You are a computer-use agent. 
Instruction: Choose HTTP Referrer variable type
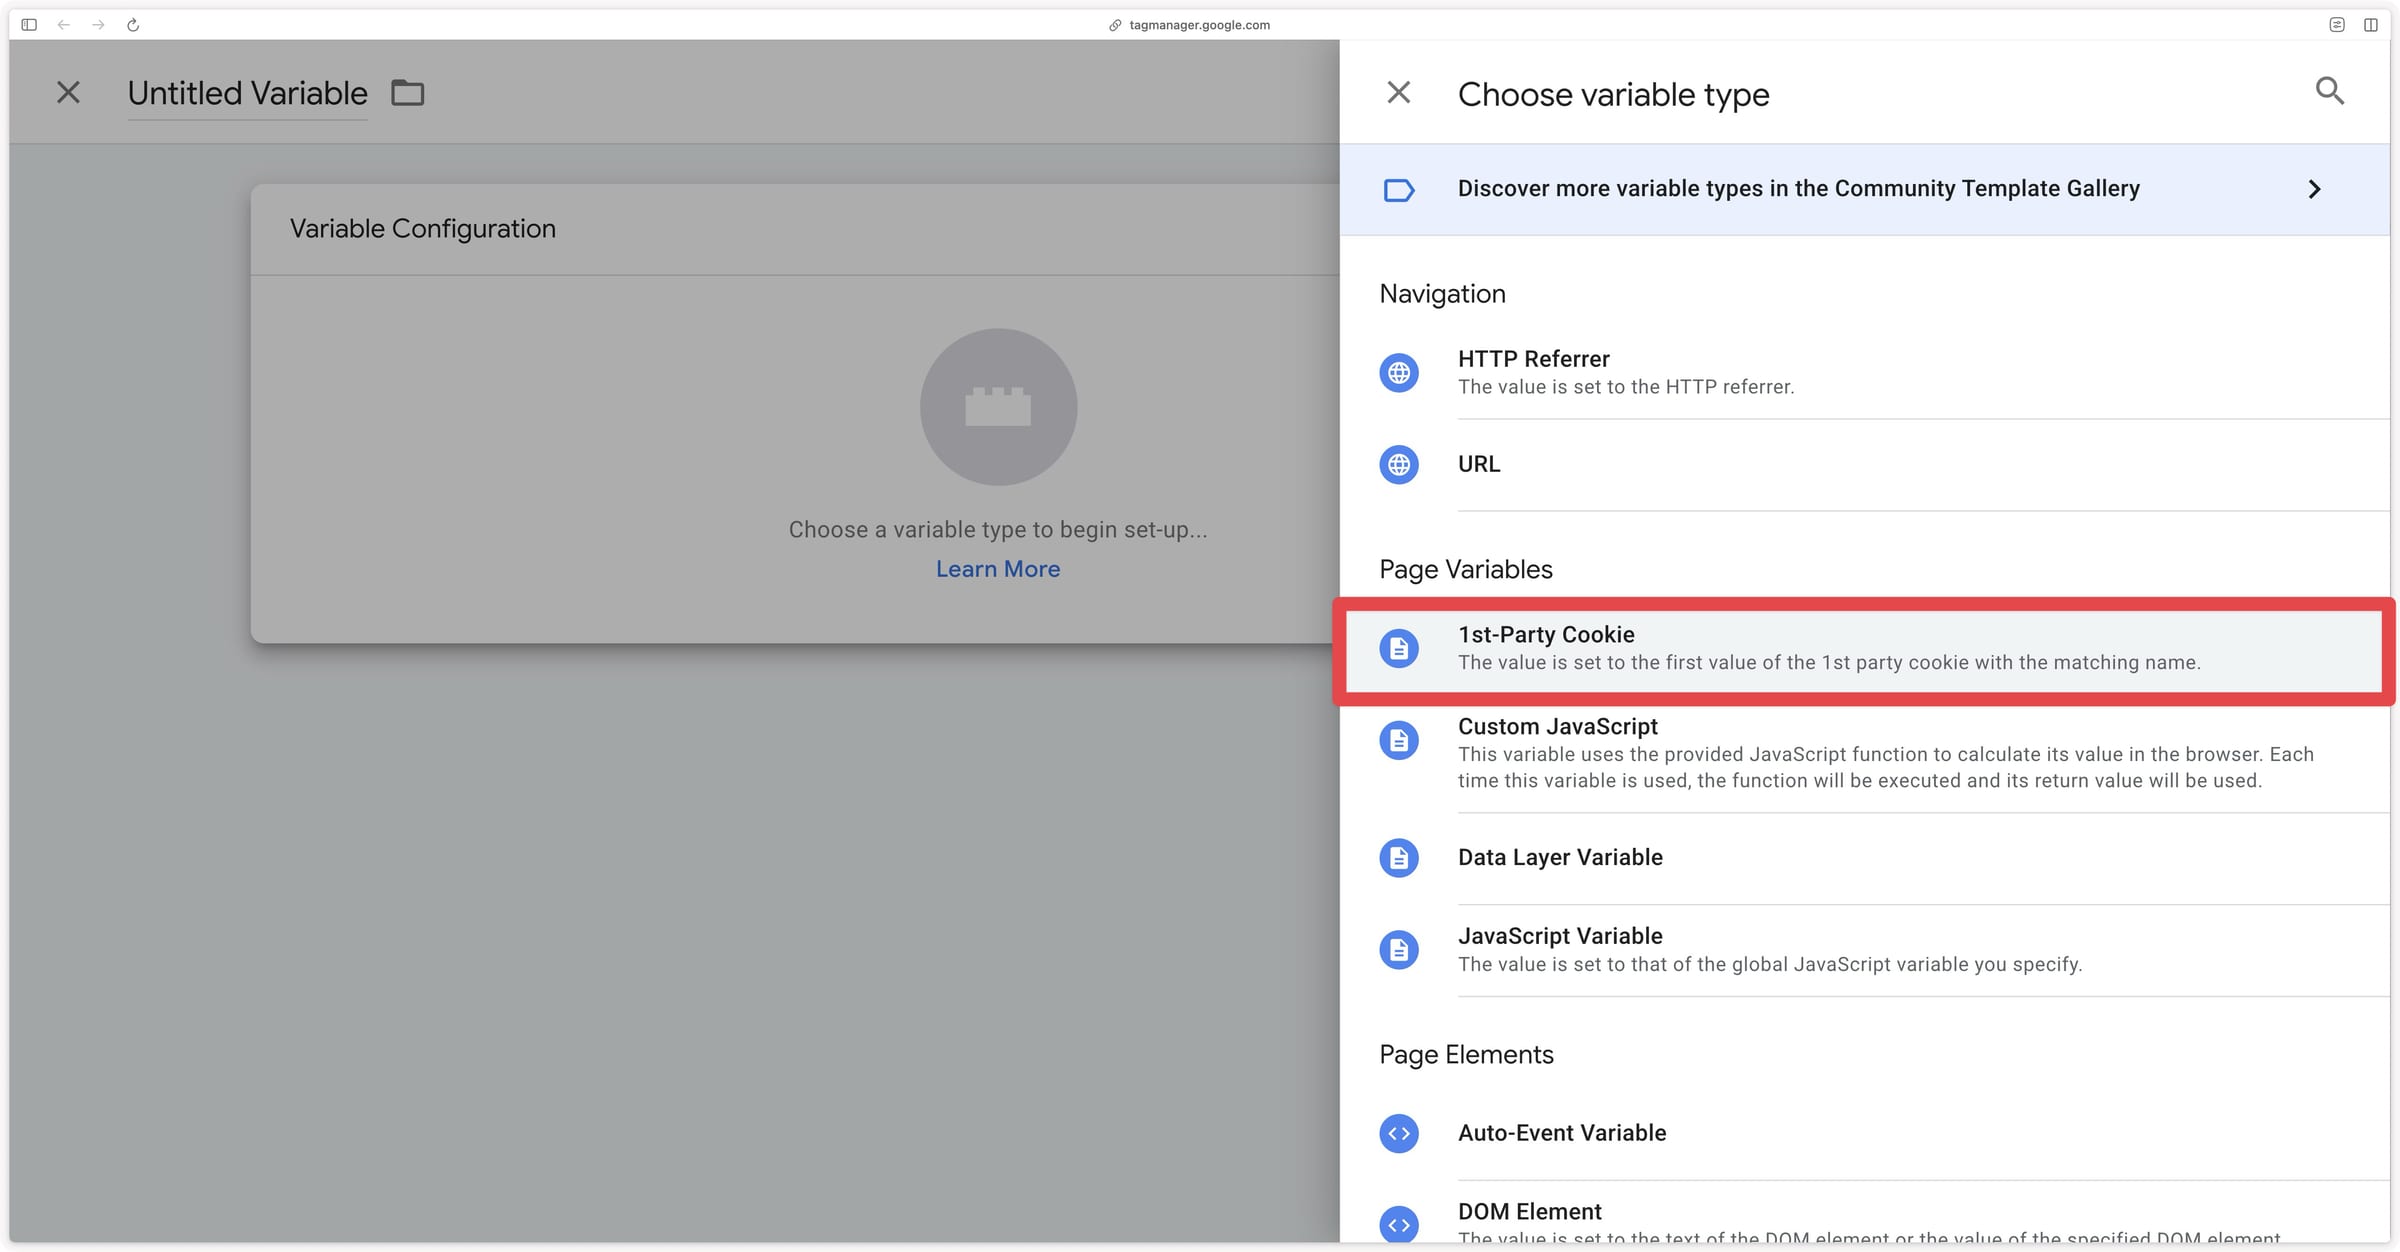tap(1864, 373)
